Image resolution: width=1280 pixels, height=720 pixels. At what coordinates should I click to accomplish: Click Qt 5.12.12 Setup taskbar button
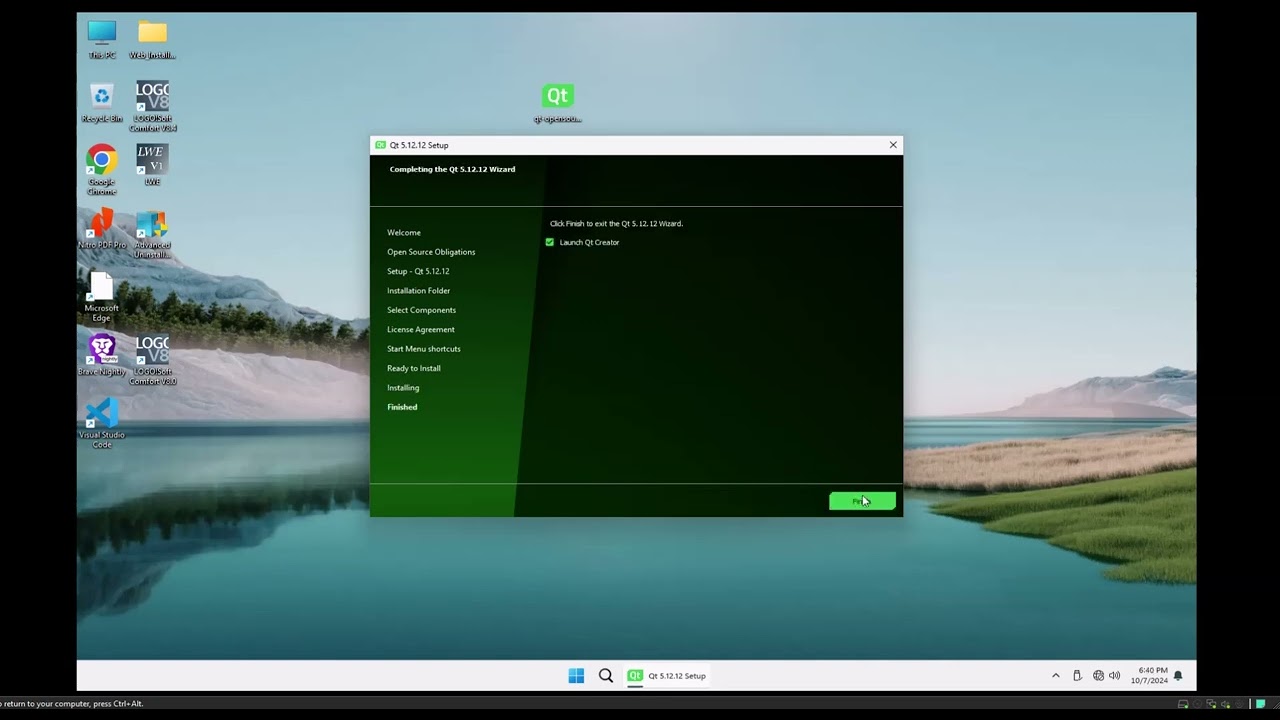tap(666, 676)
